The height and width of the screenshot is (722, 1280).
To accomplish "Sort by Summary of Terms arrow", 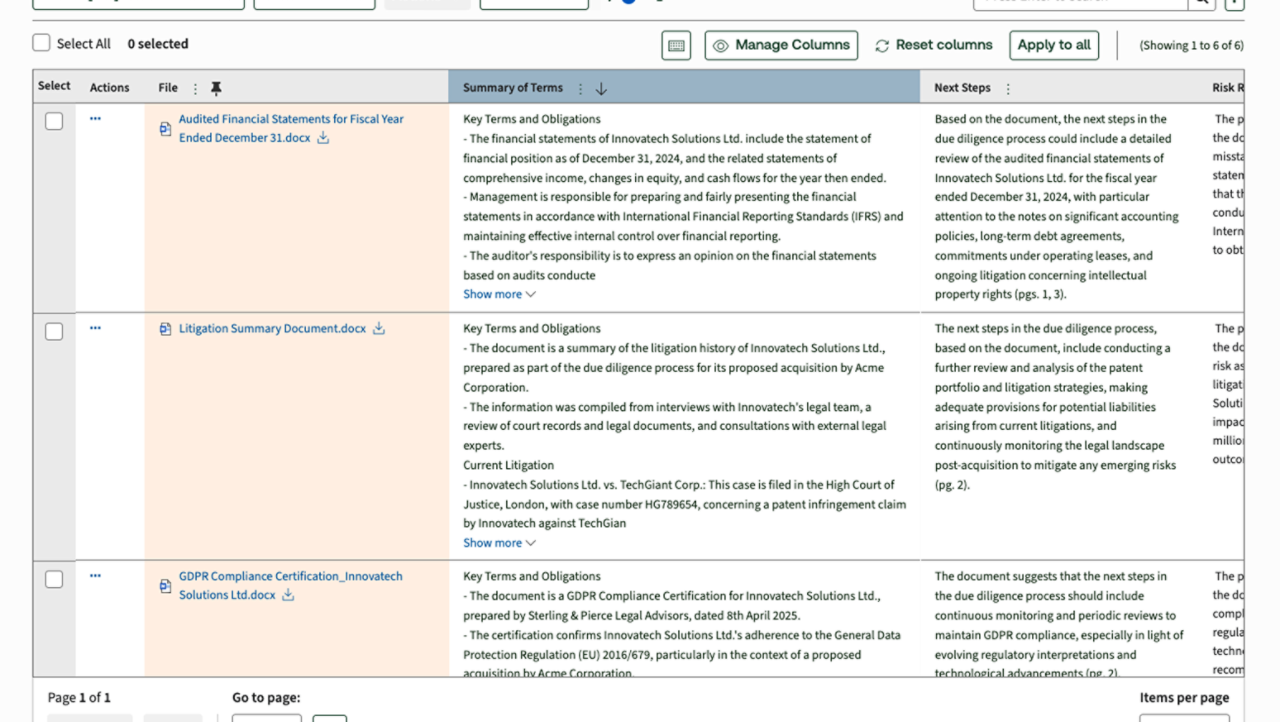I will click(601, 88).
